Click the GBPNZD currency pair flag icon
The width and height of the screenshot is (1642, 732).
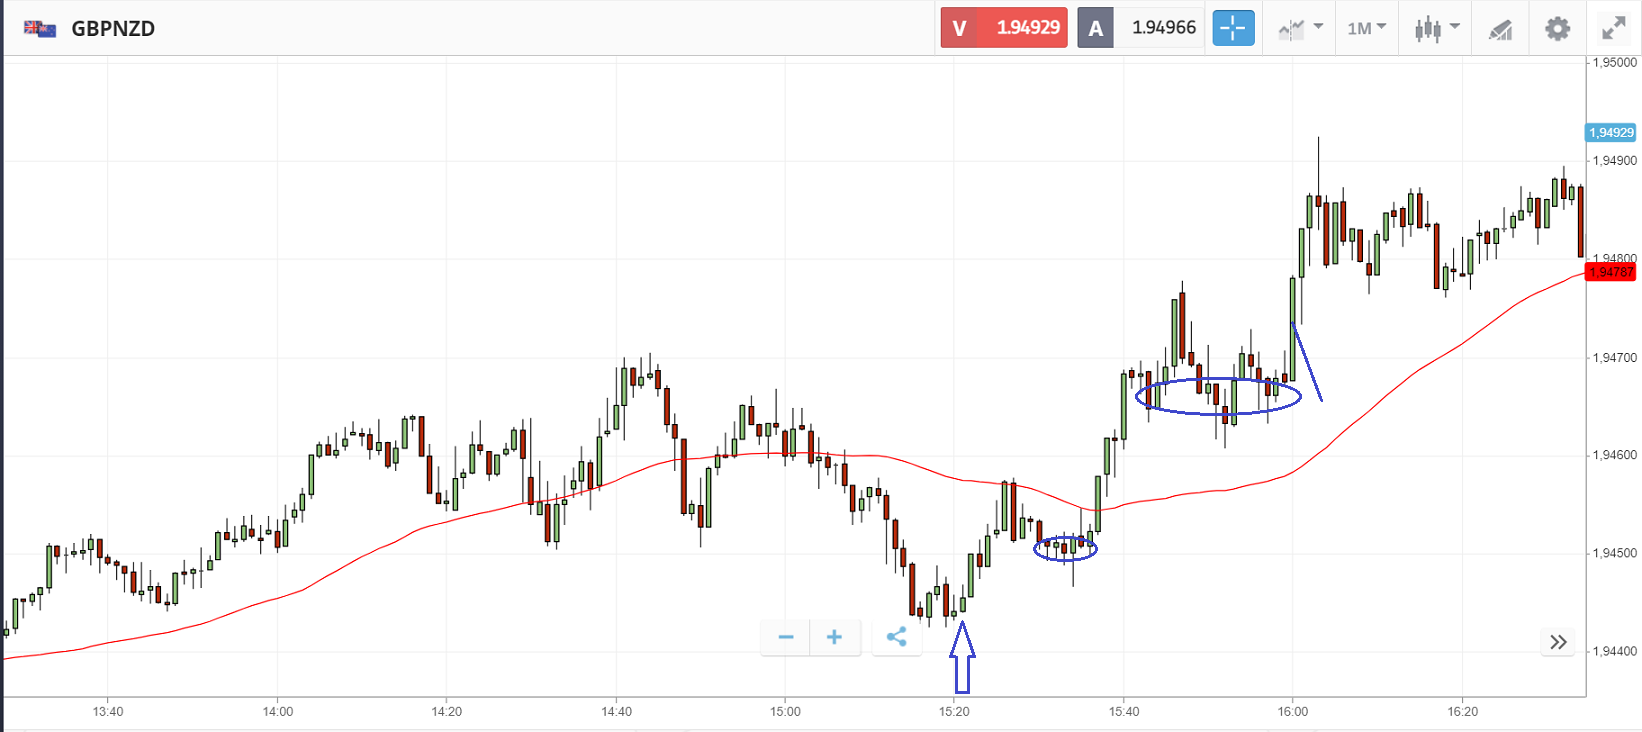pos(40,28)
